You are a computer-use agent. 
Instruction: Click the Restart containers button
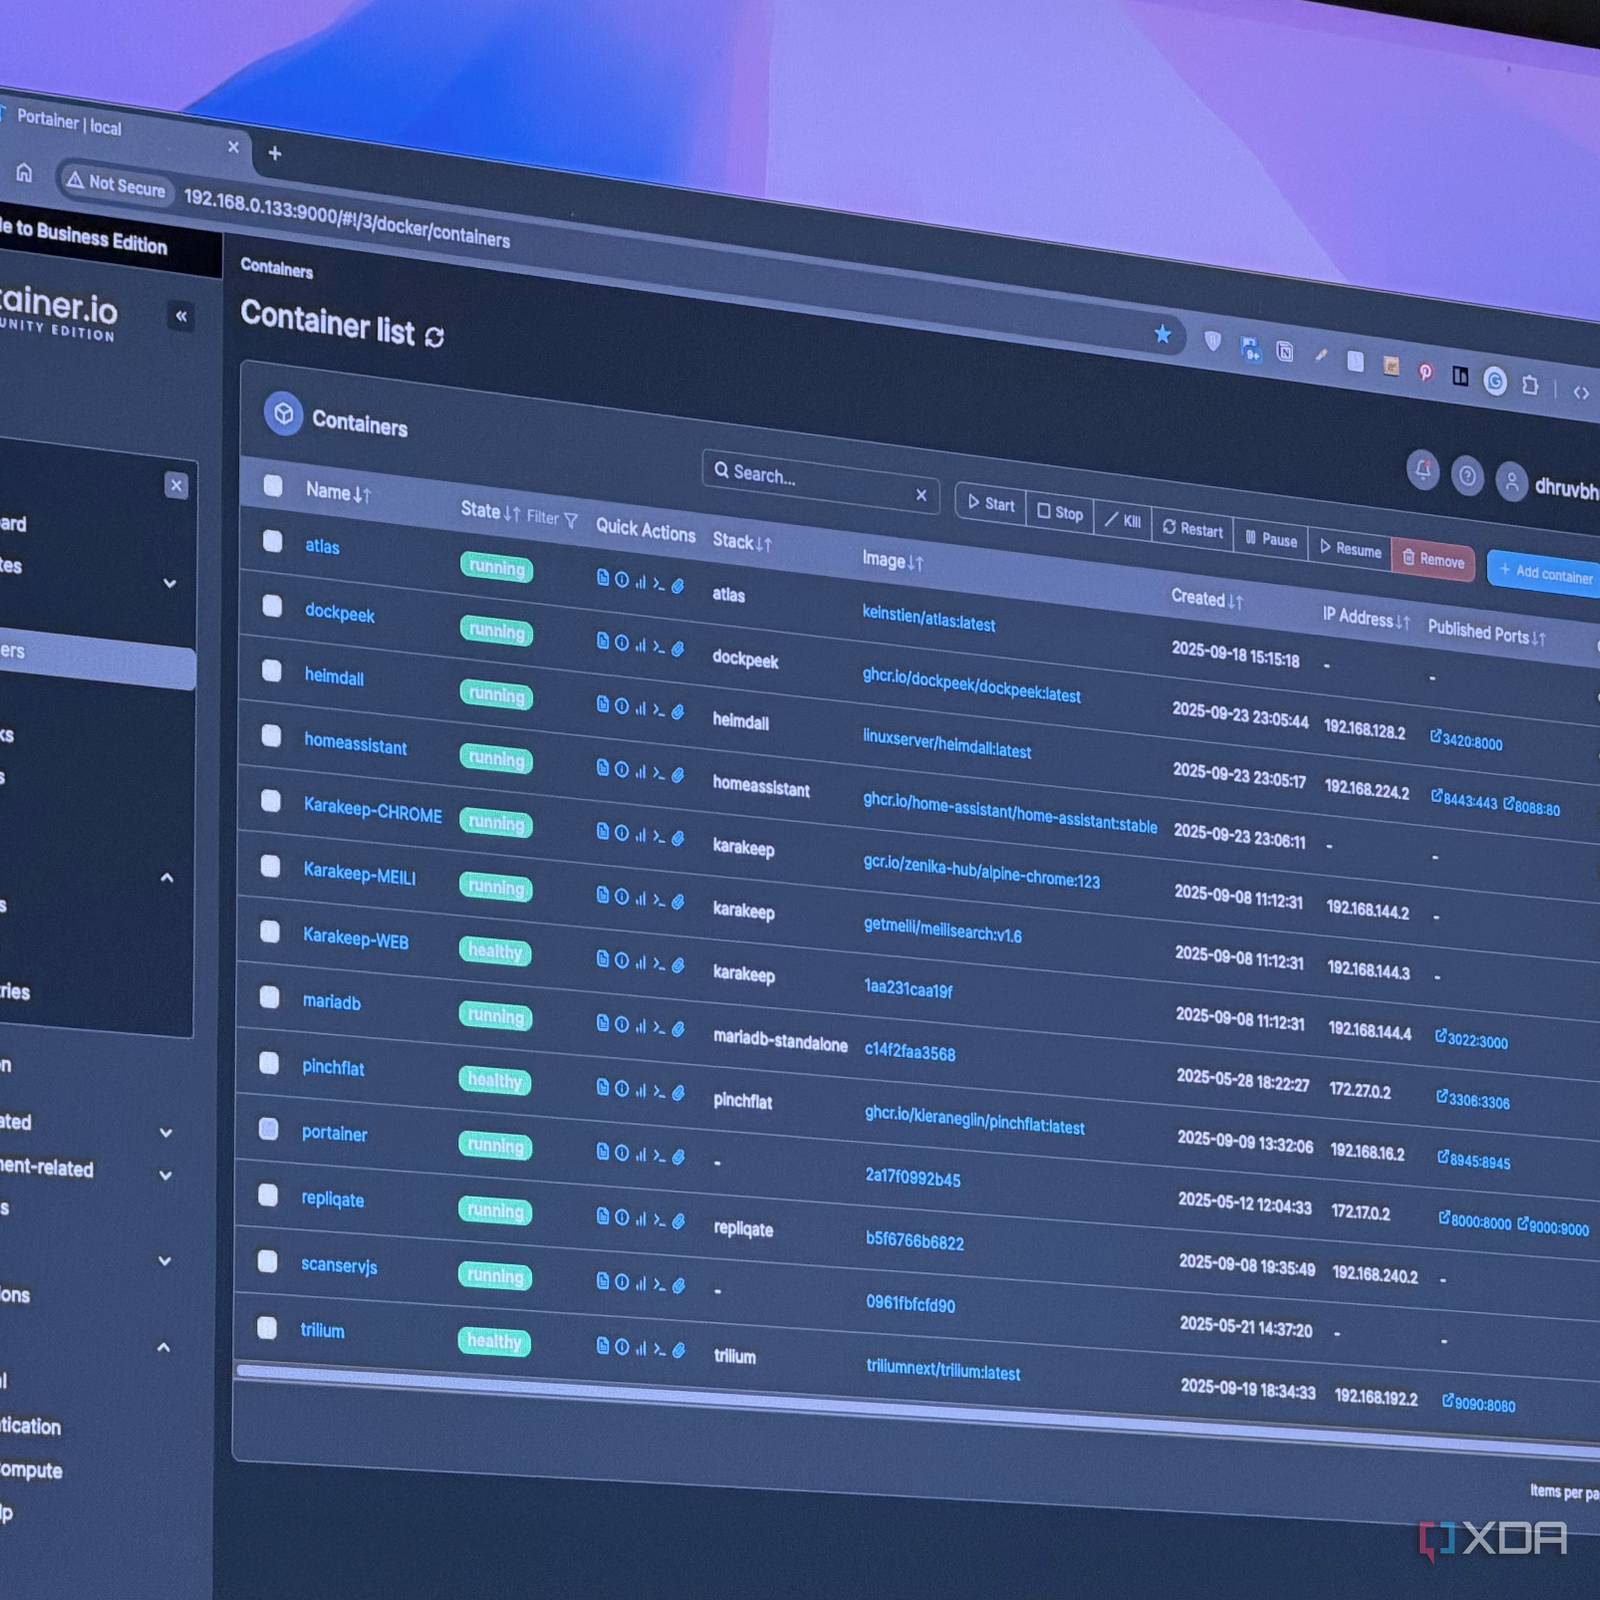point(1192,529)
